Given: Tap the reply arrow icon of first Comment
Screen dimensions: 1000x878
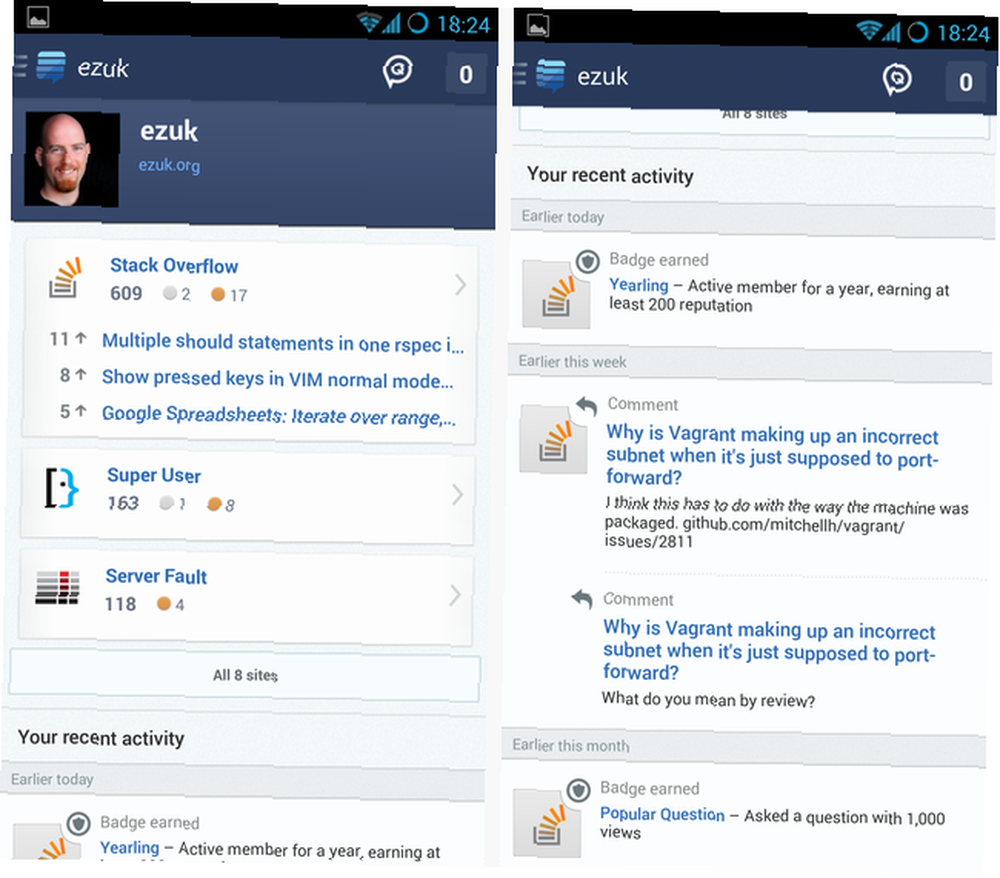Looking at the screenshot, I should click(x=586, y=406).
